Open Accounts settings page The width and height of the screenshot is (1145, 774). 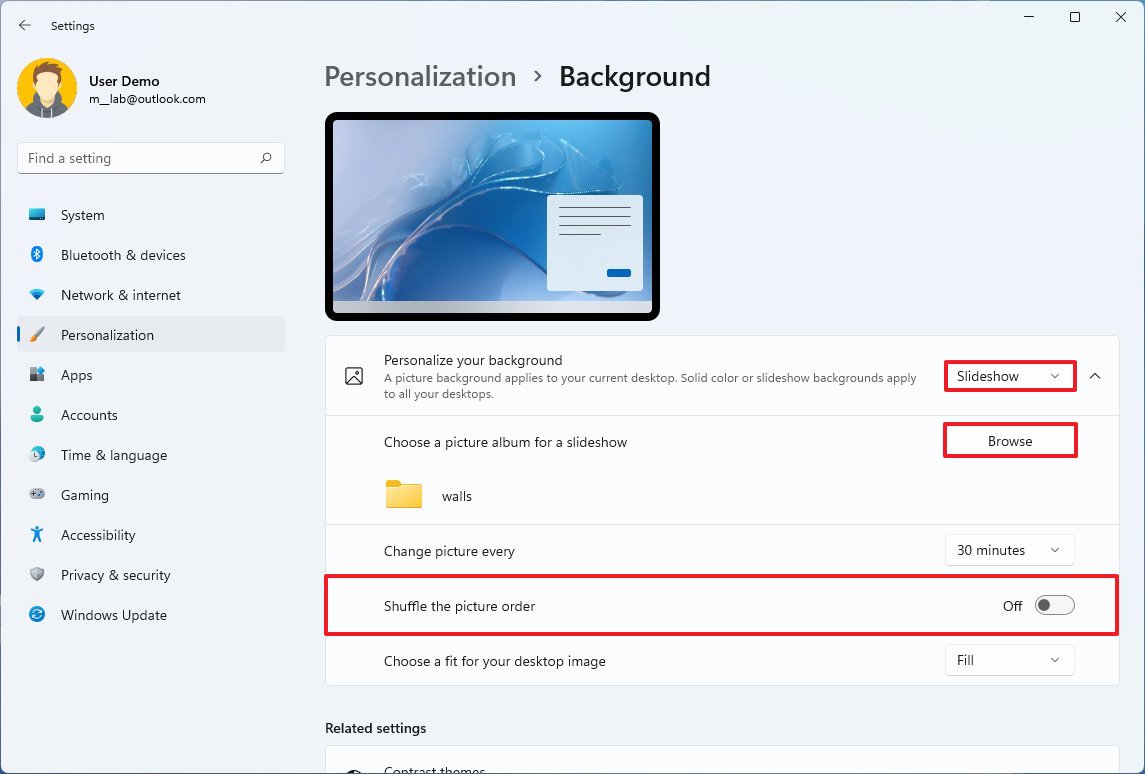coord(151,415)
